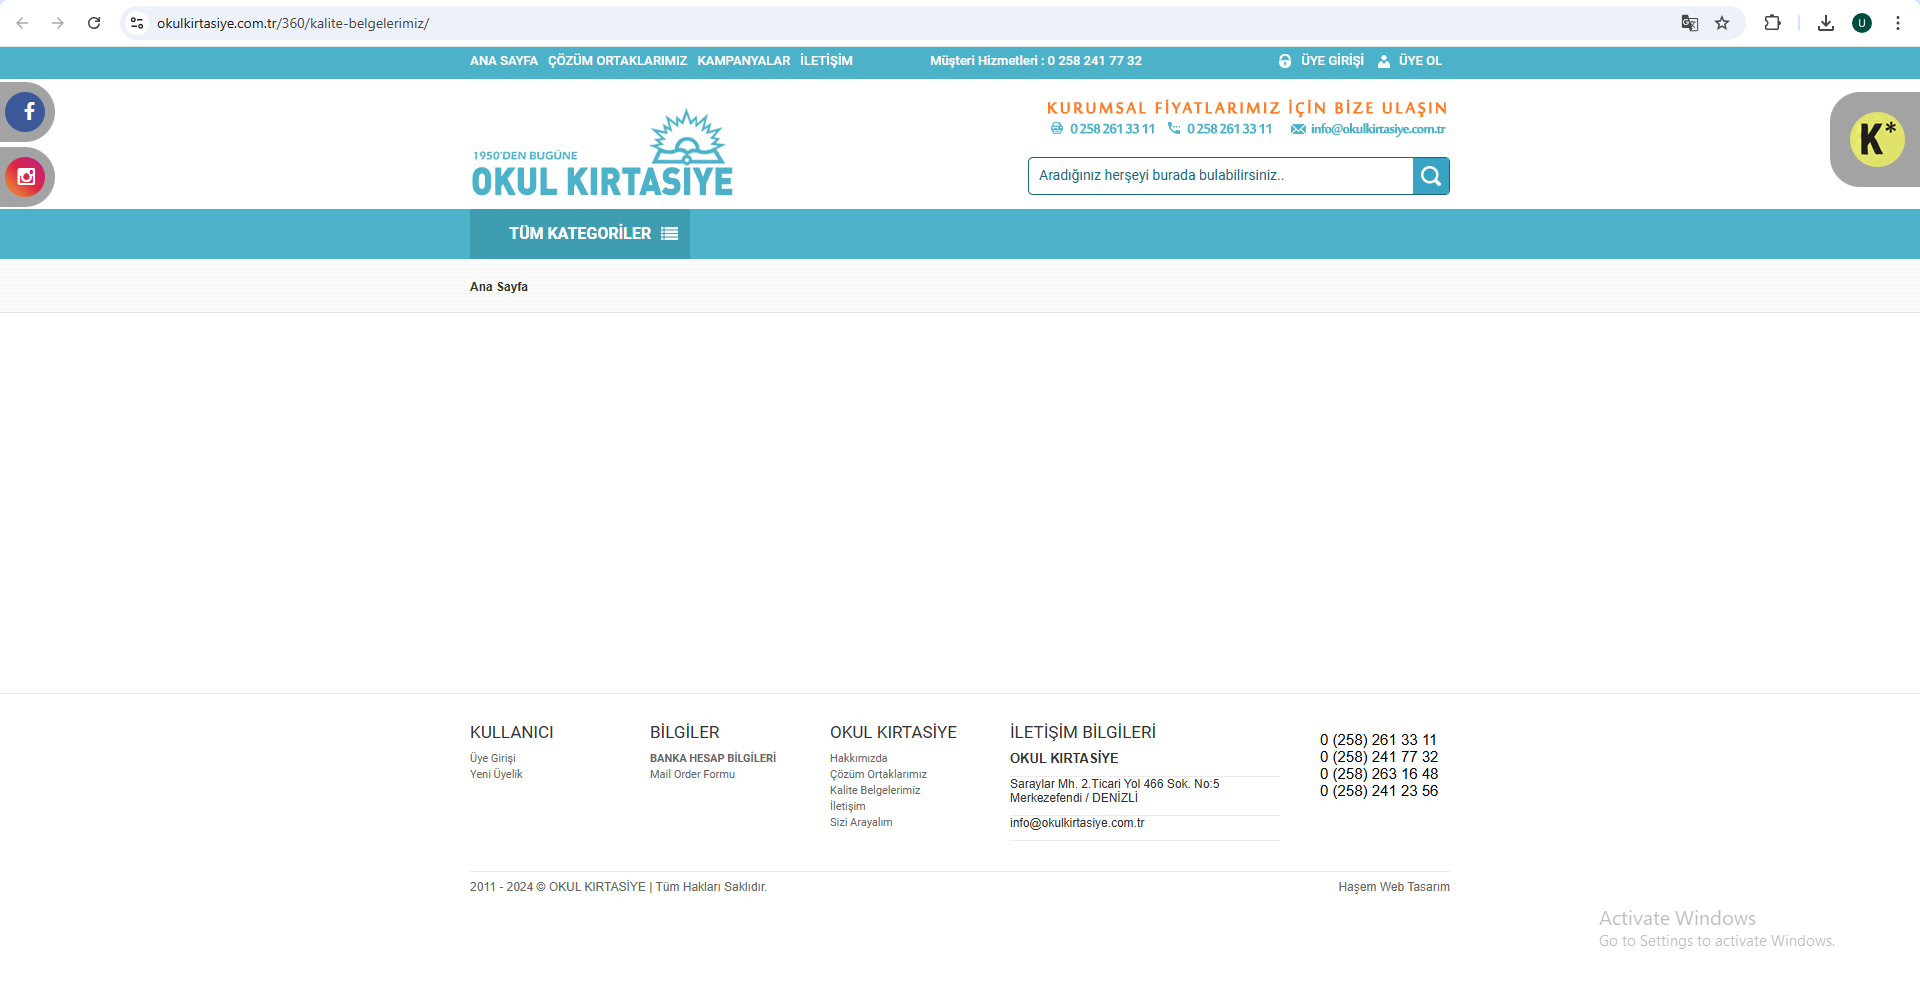Open the Chrome profile avatar
This screenshot has height=993, width=1920.
pos(1862,23)
